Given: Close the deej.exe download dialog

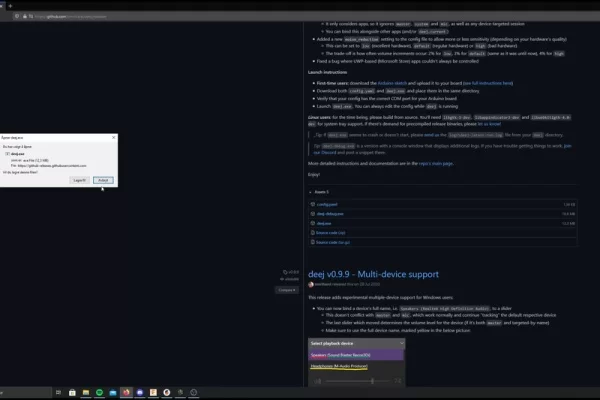Looking at the screenshot, I should [x=114, y=137].
